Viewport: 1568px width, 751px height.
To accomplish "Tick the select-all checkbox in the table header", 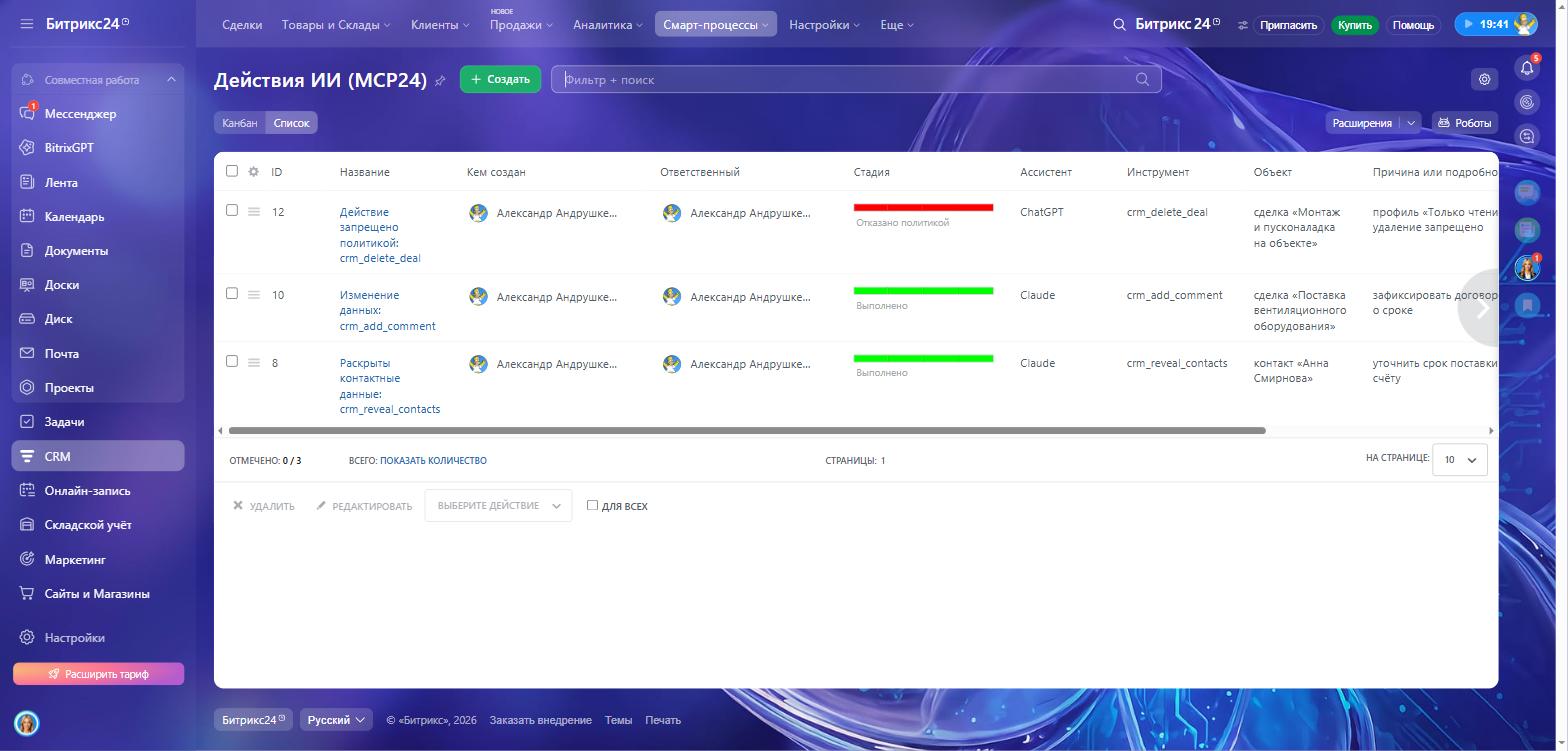I will click(232, 171).
